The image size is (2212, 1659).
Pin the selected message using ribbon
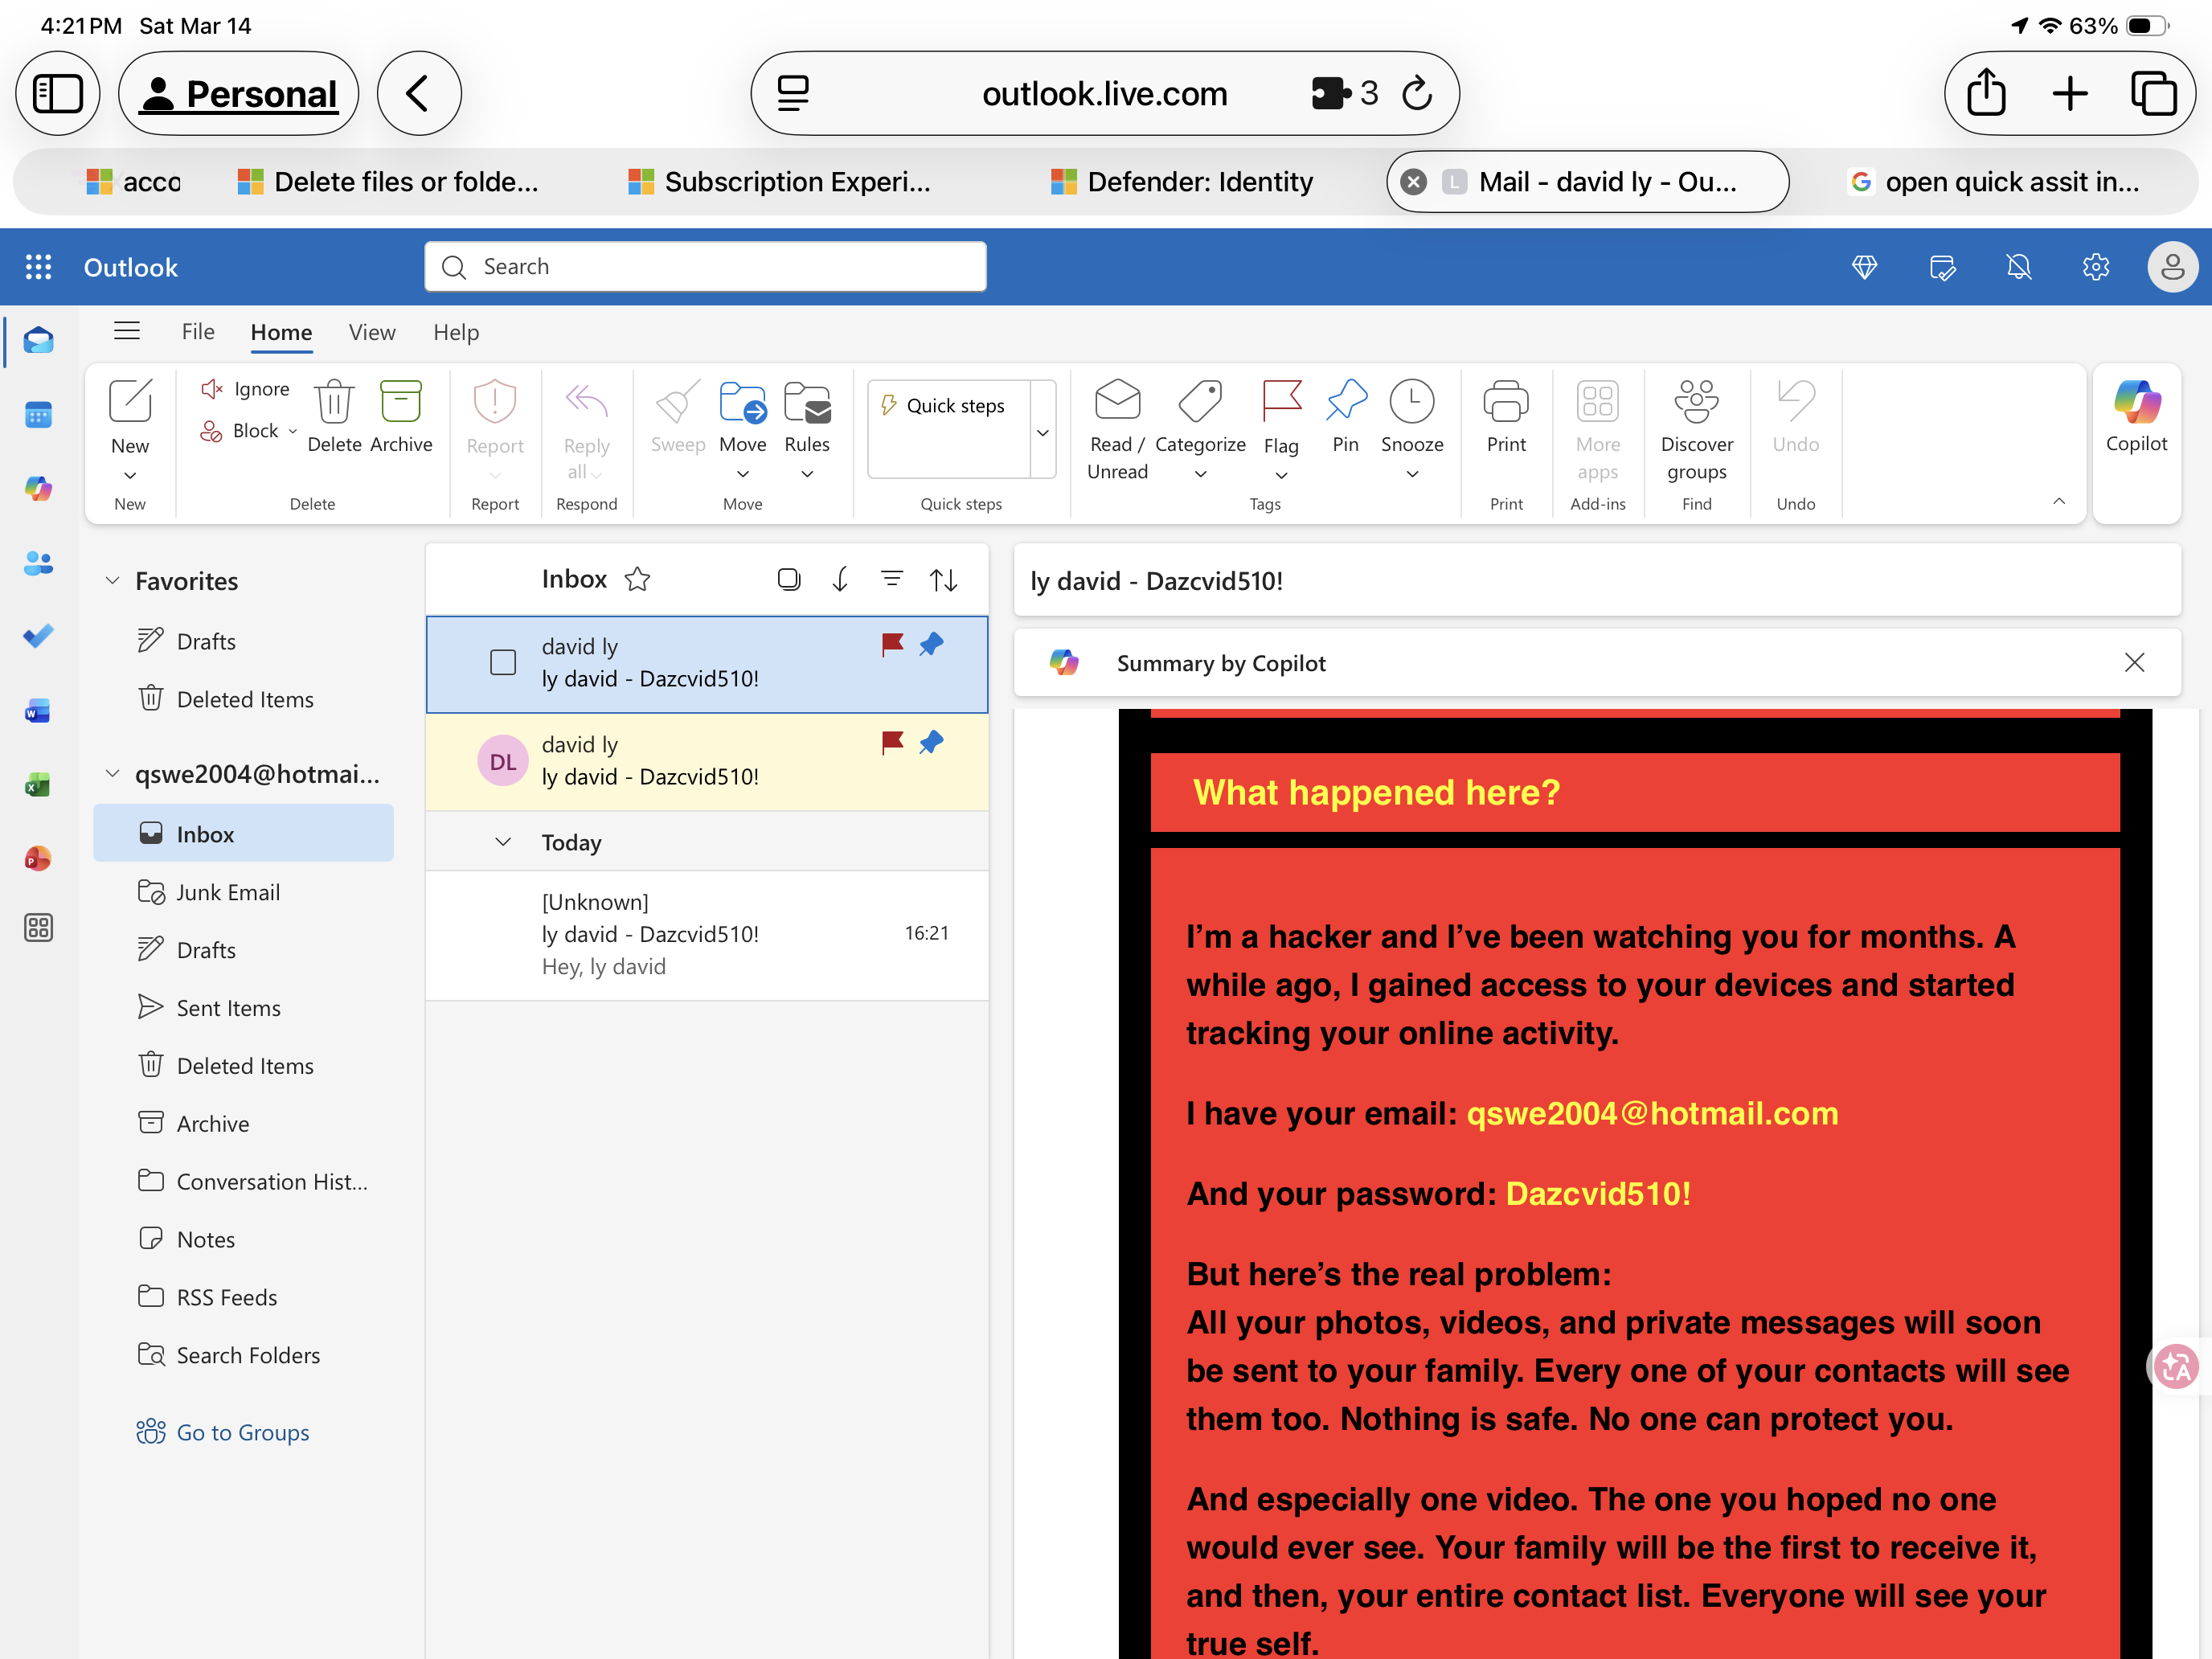point(1346,417)
